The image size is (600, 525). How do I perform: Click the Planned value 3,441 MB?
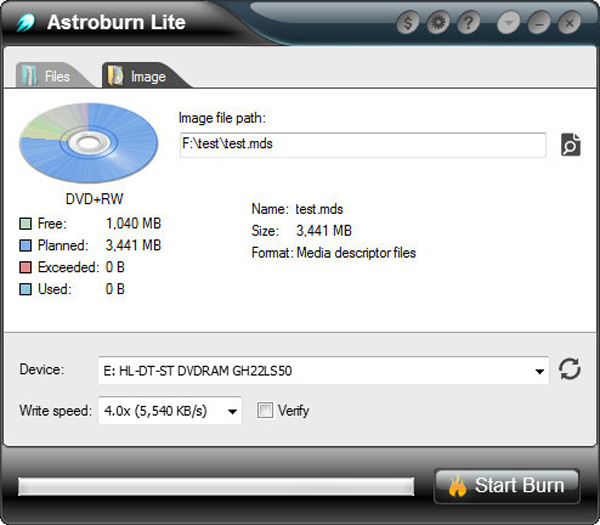point(133,245)
